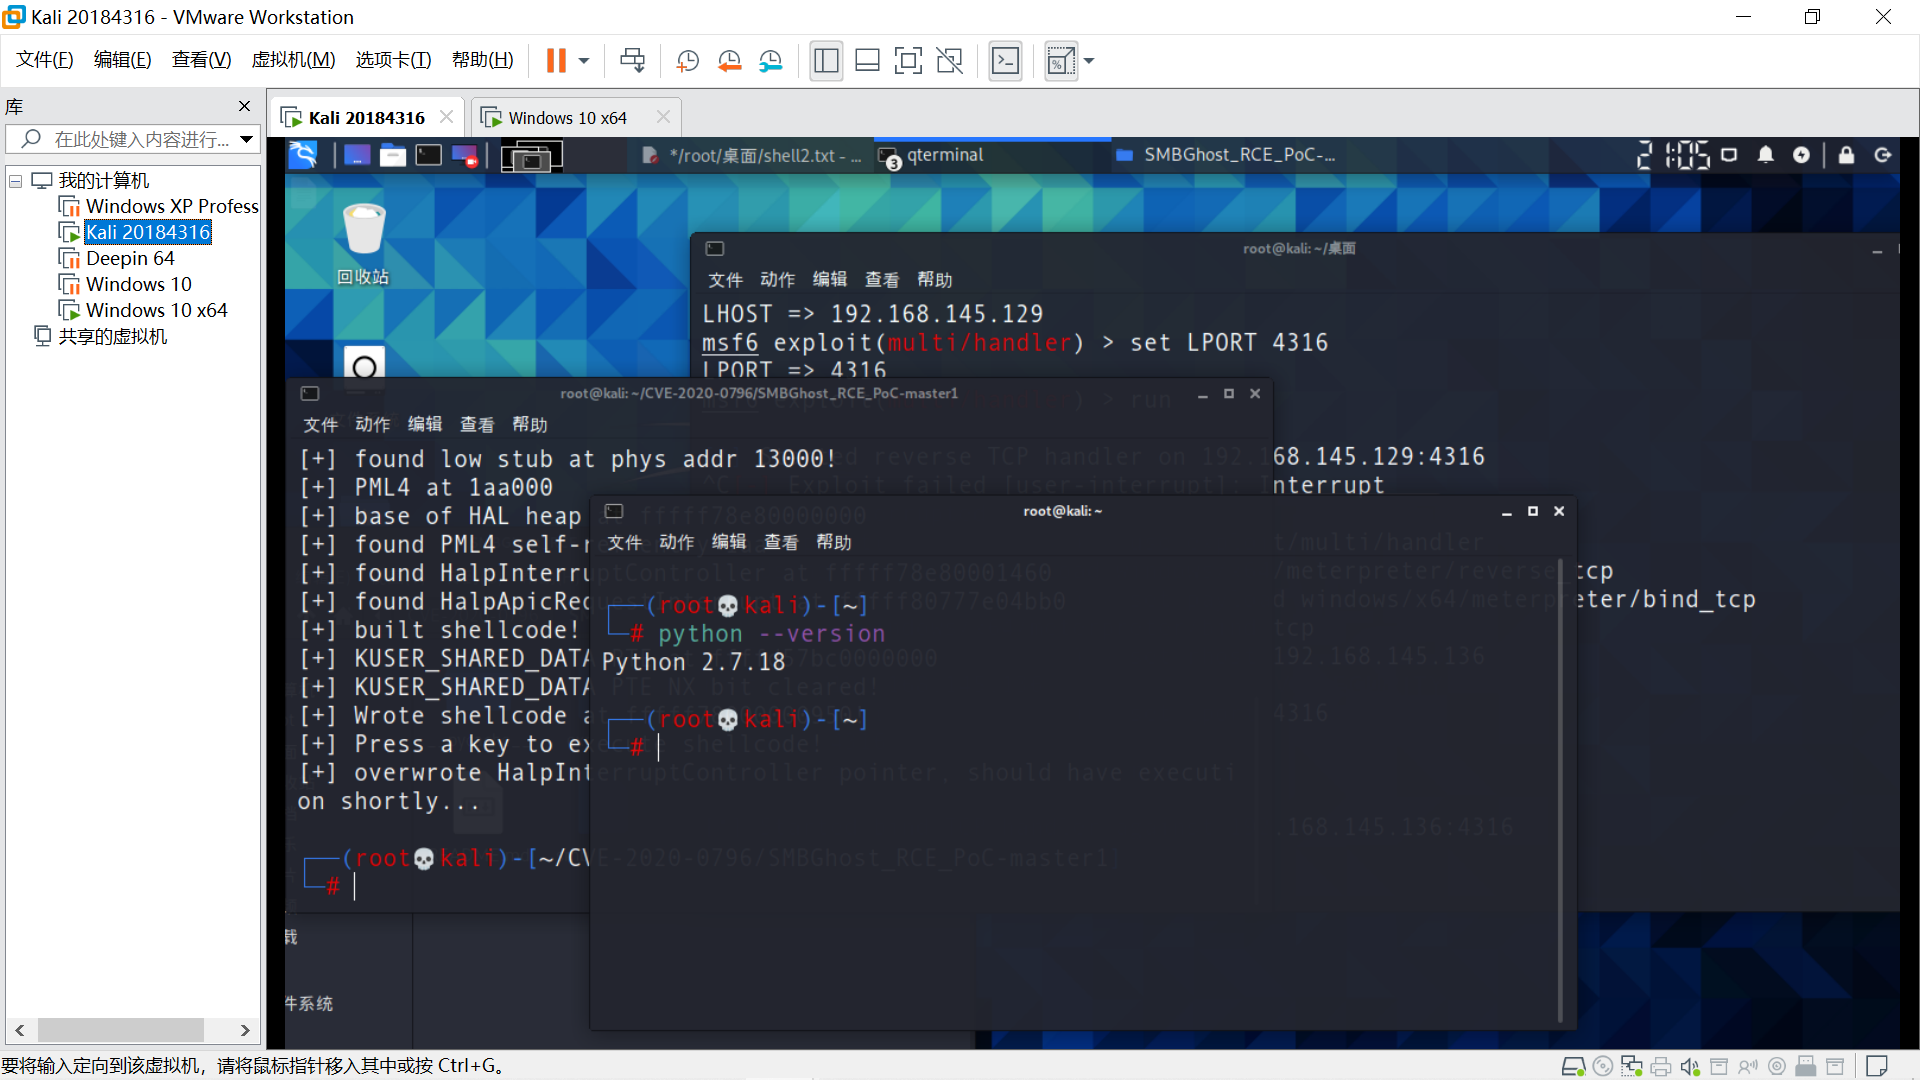Select Deepin 64 in the library
1920x1080 pixels.
point(130,258)
